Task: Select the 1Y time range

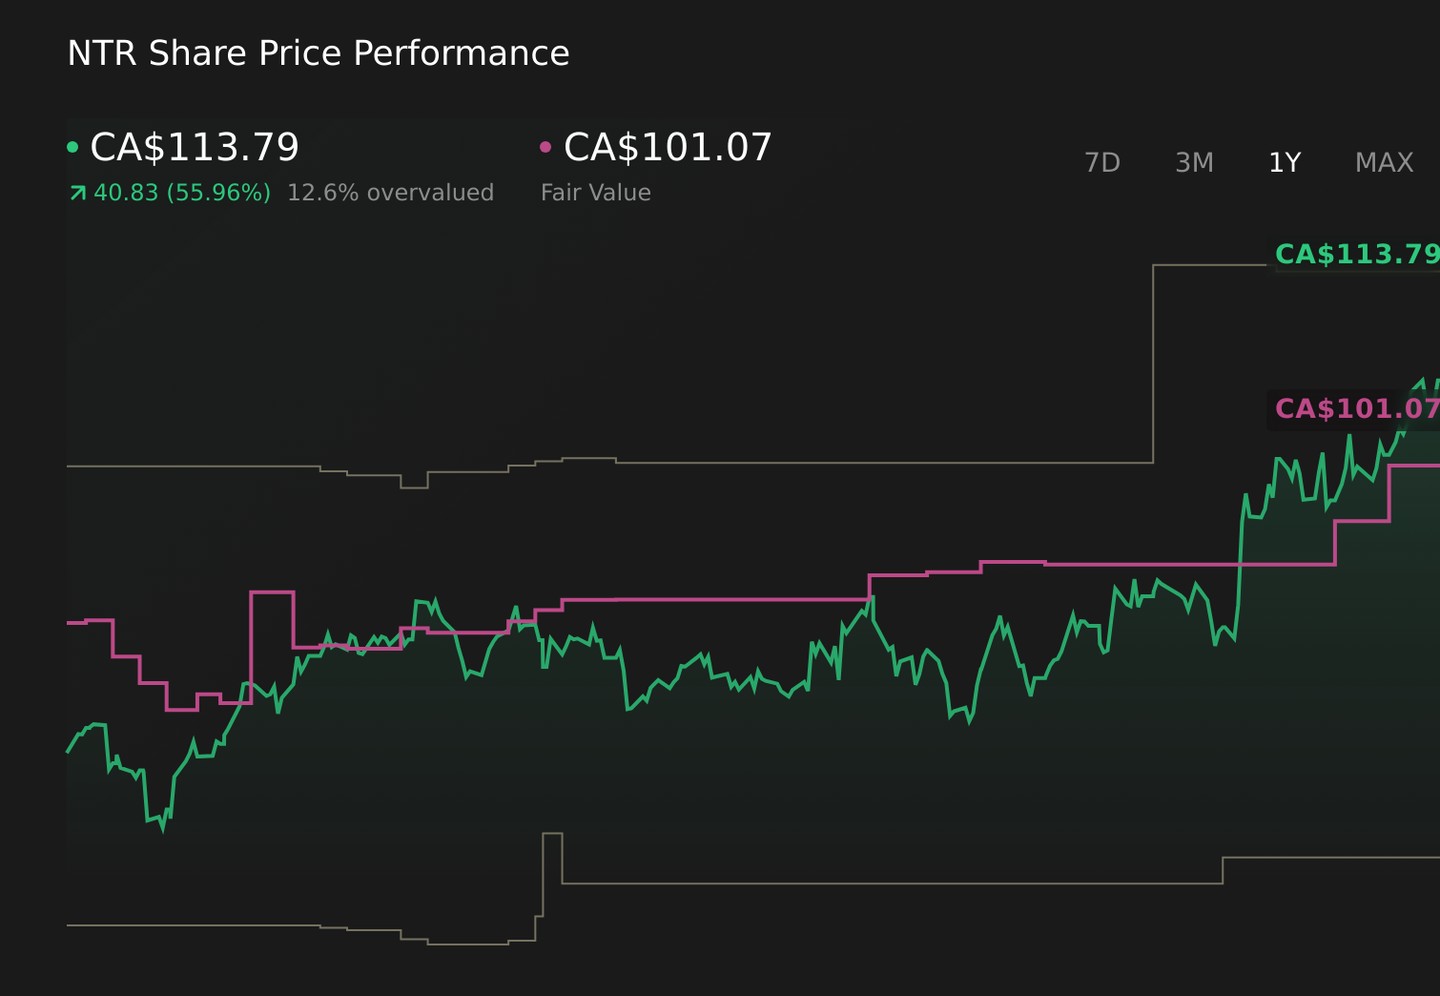Action: click(x=1284, y=162)
